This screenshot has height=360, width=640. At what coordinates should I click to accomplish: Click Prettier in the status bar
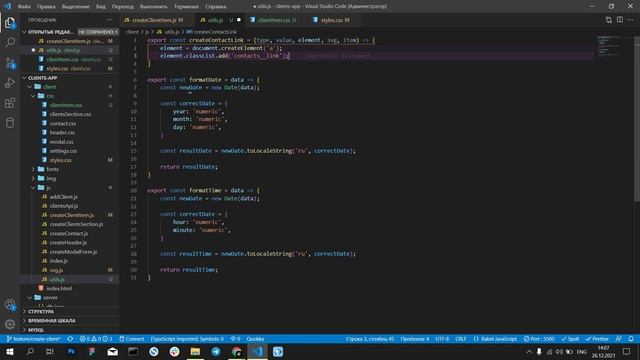click(x=597, y=339)
